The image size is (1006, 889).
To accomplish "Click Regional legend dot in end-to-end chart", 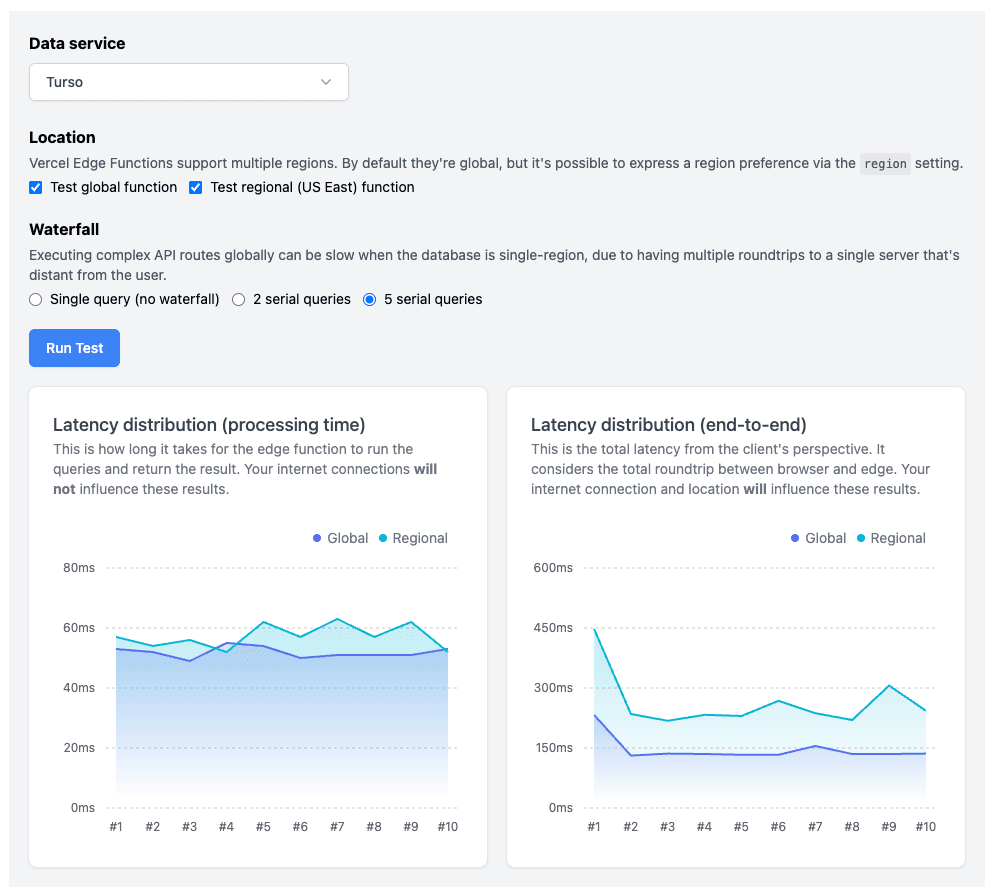I will tap(861, 538).
